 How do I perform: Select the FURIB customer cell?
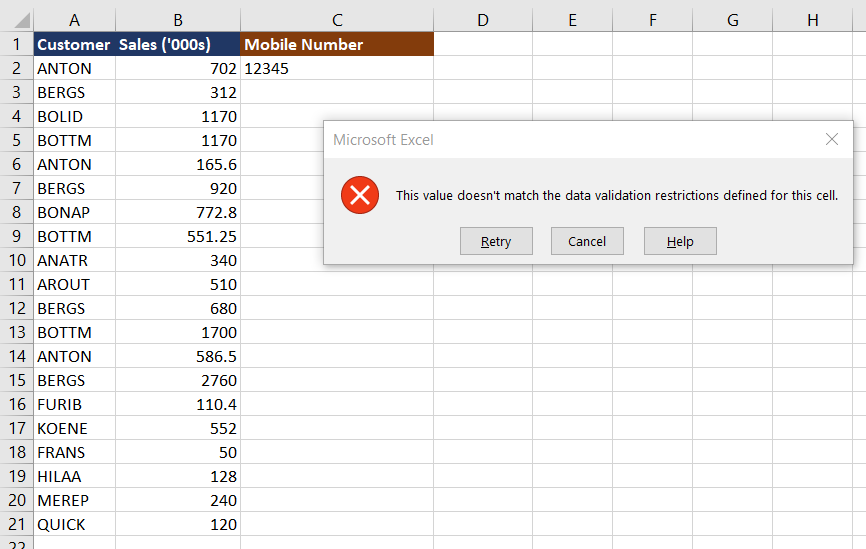click(75, 404)
